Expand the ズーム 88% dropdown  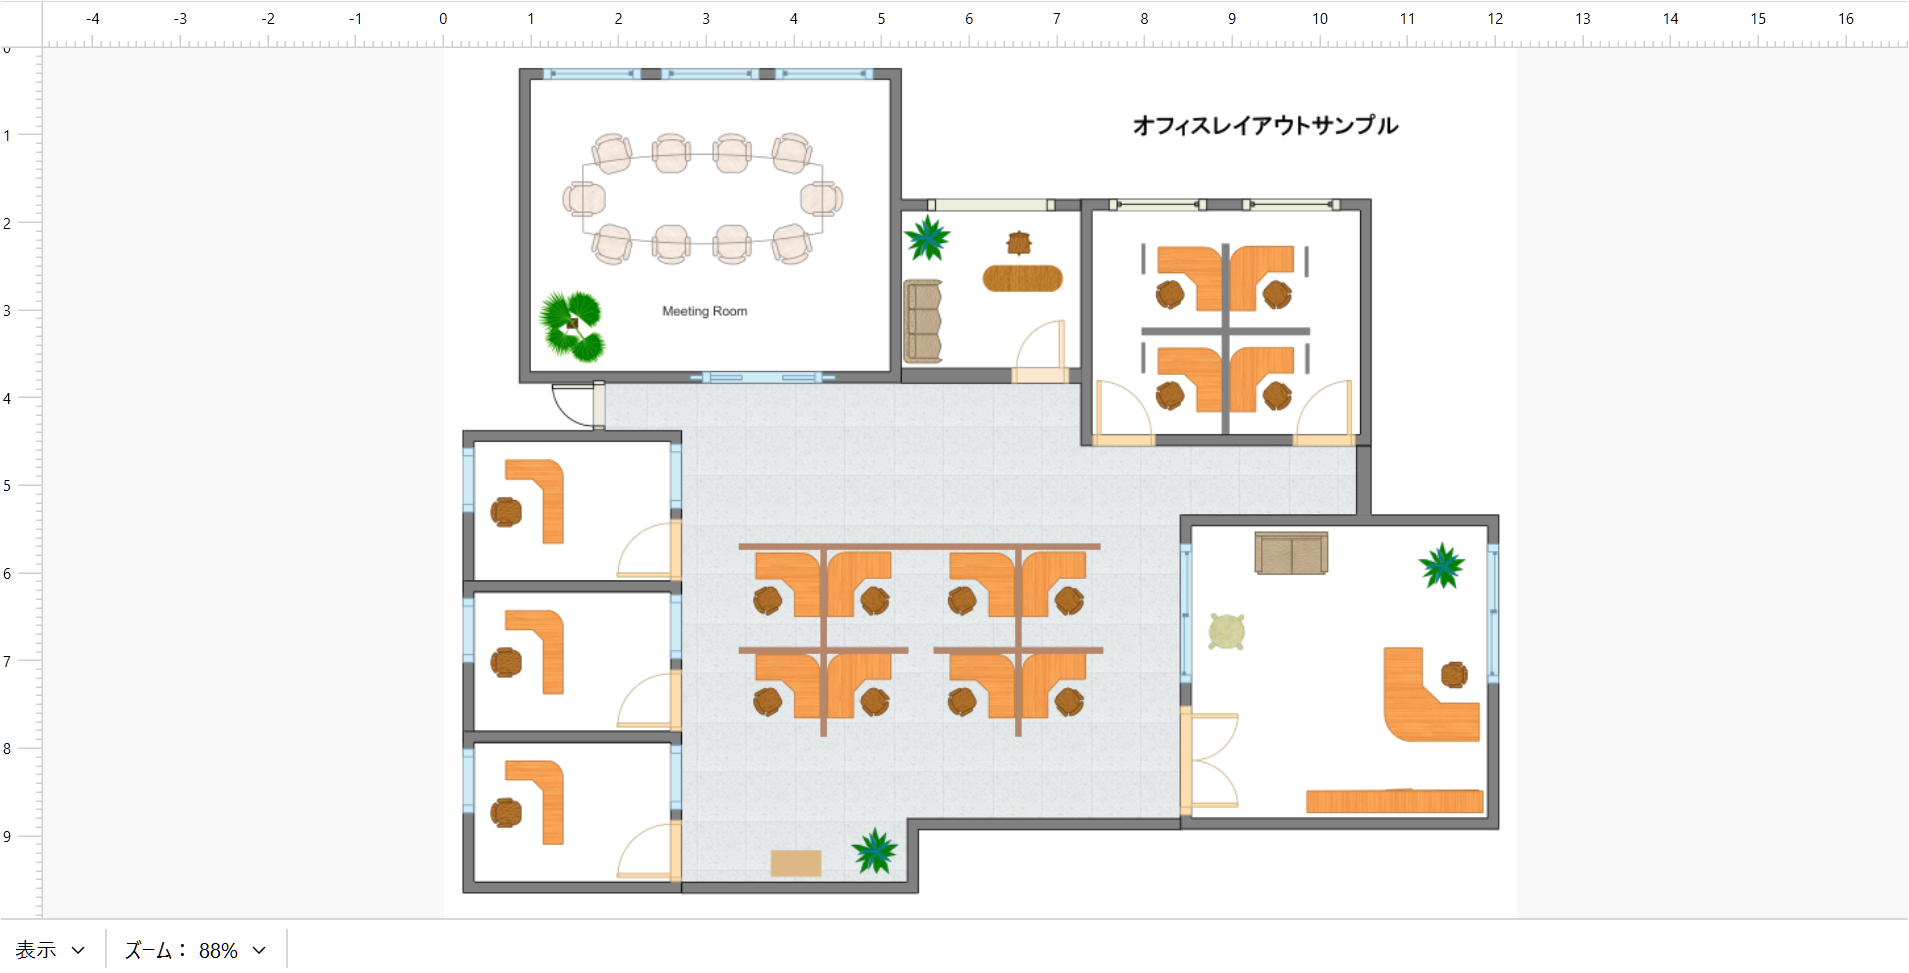[196, 949]
